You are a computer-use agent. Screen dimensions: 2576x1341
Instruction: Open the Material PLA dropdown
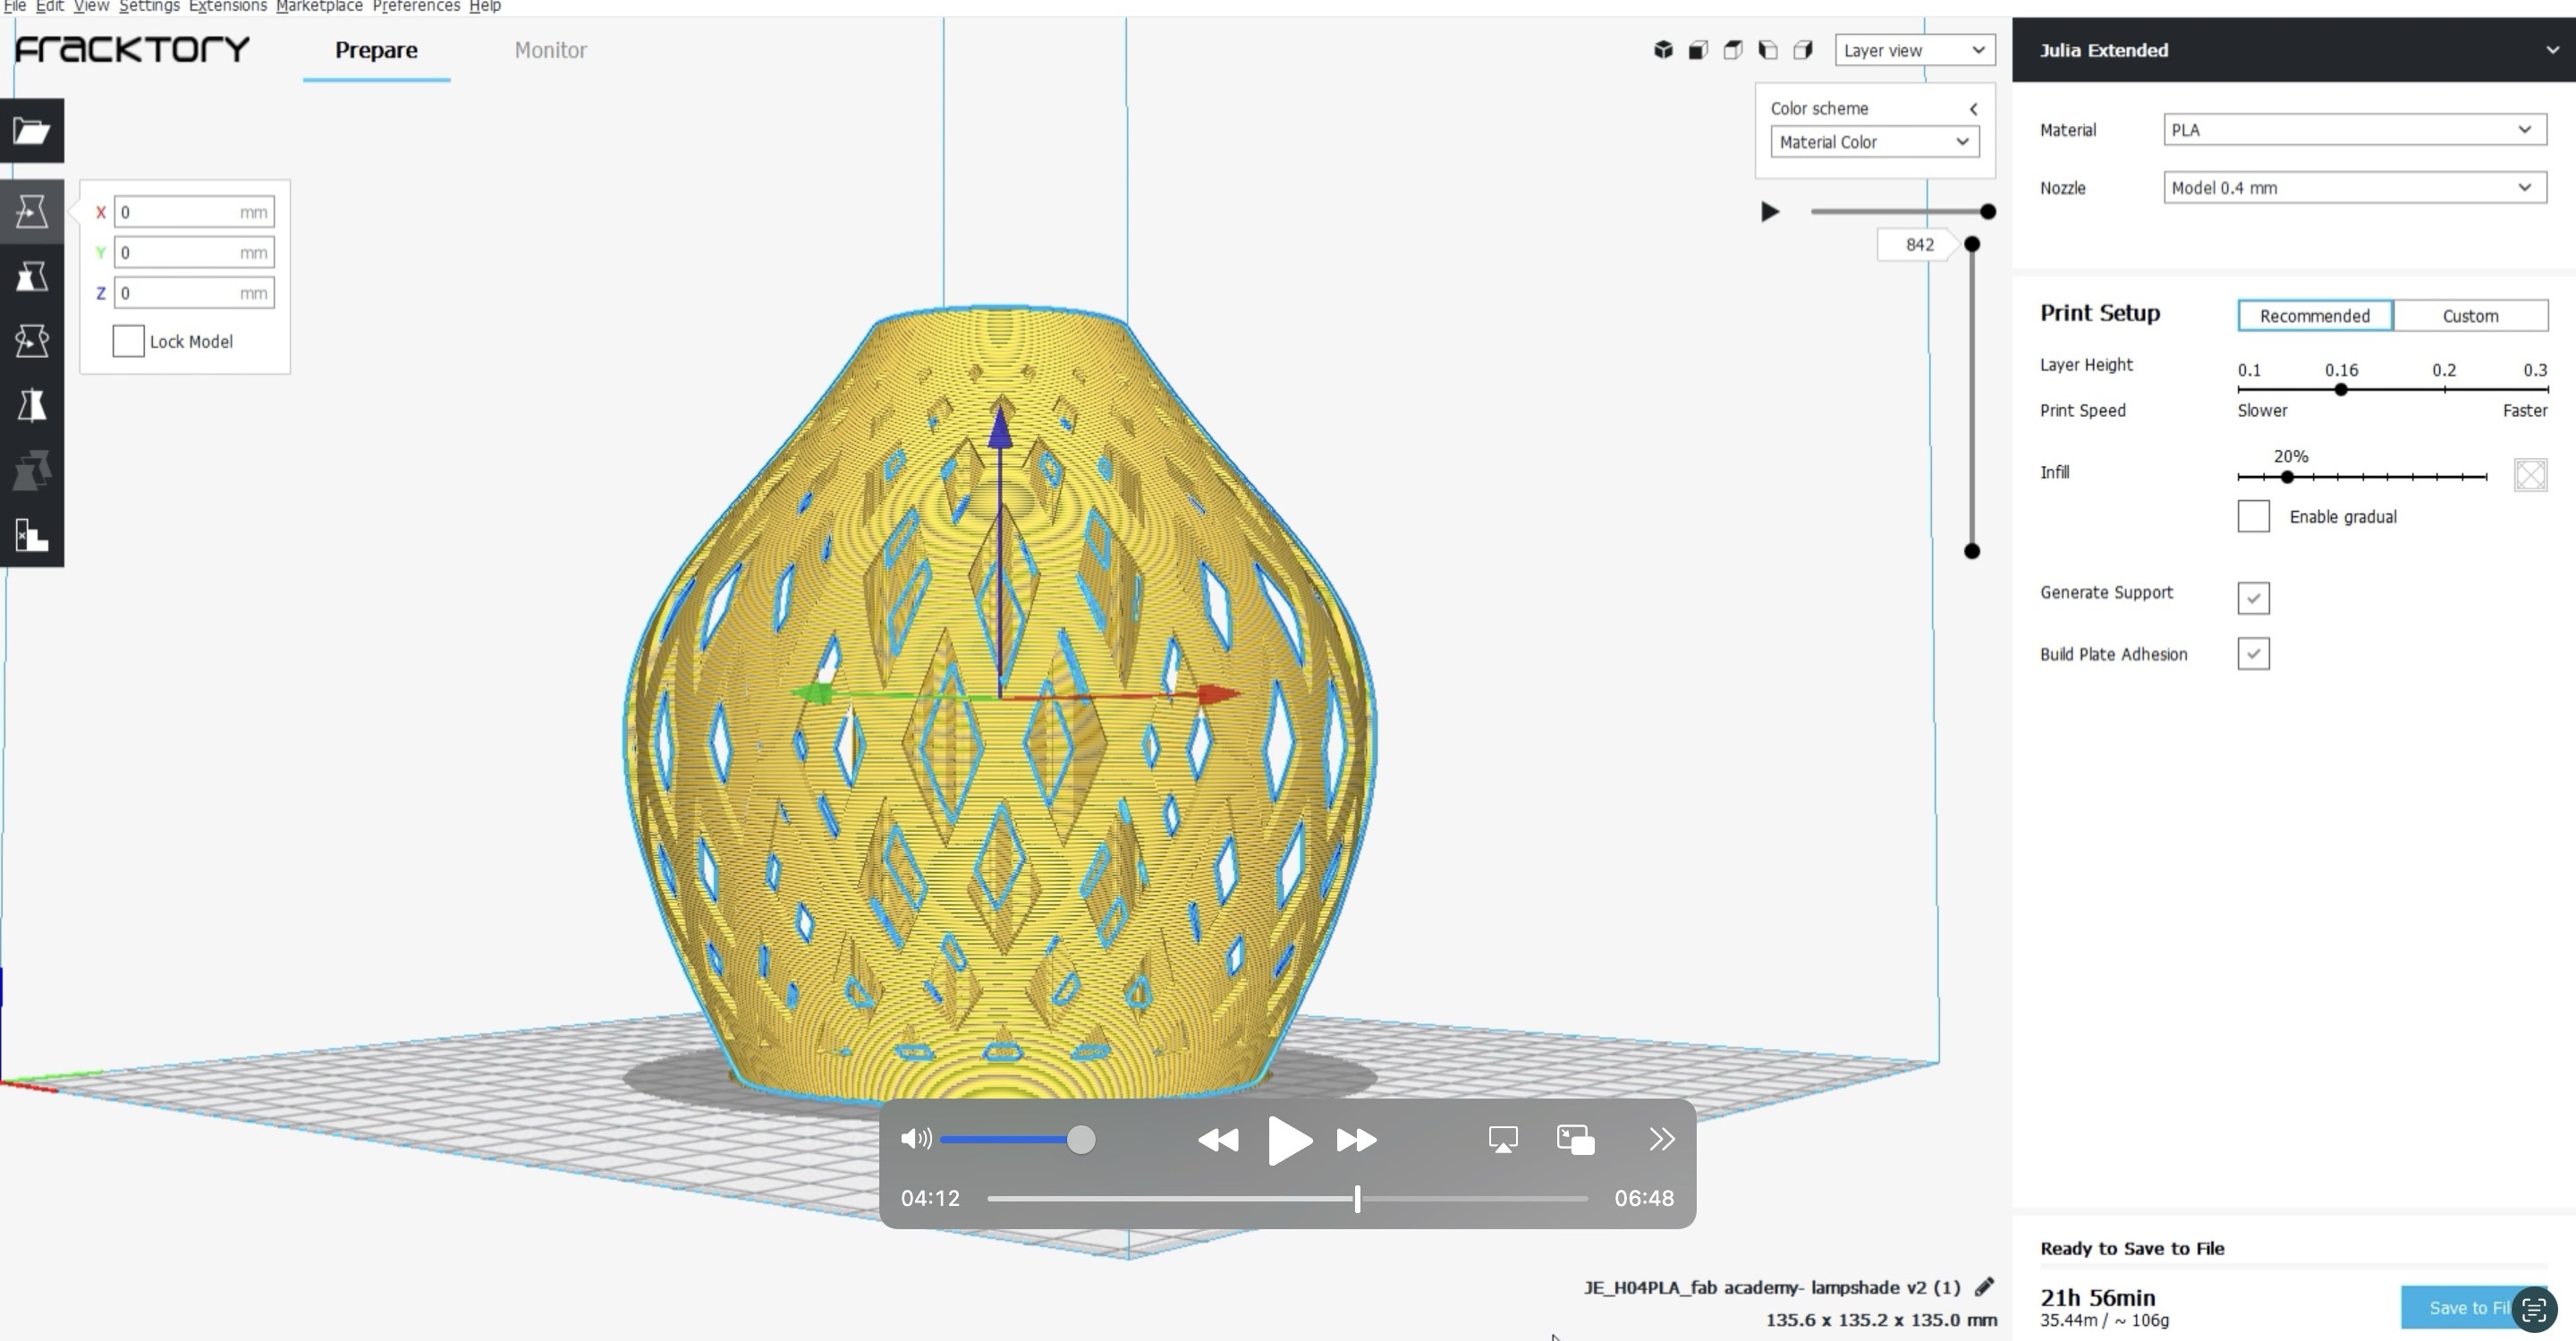click(2354, 129)
